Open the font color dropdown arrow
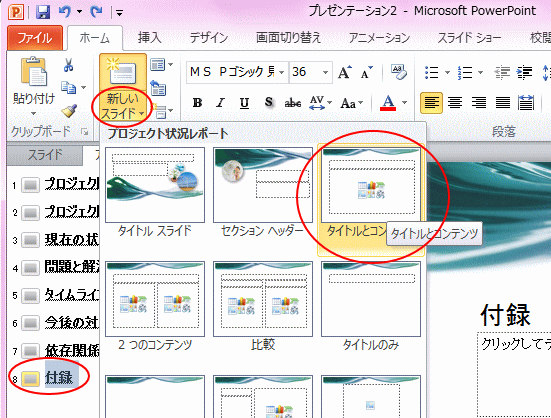This screenshot has height=418, width=551. pos(404,103)
